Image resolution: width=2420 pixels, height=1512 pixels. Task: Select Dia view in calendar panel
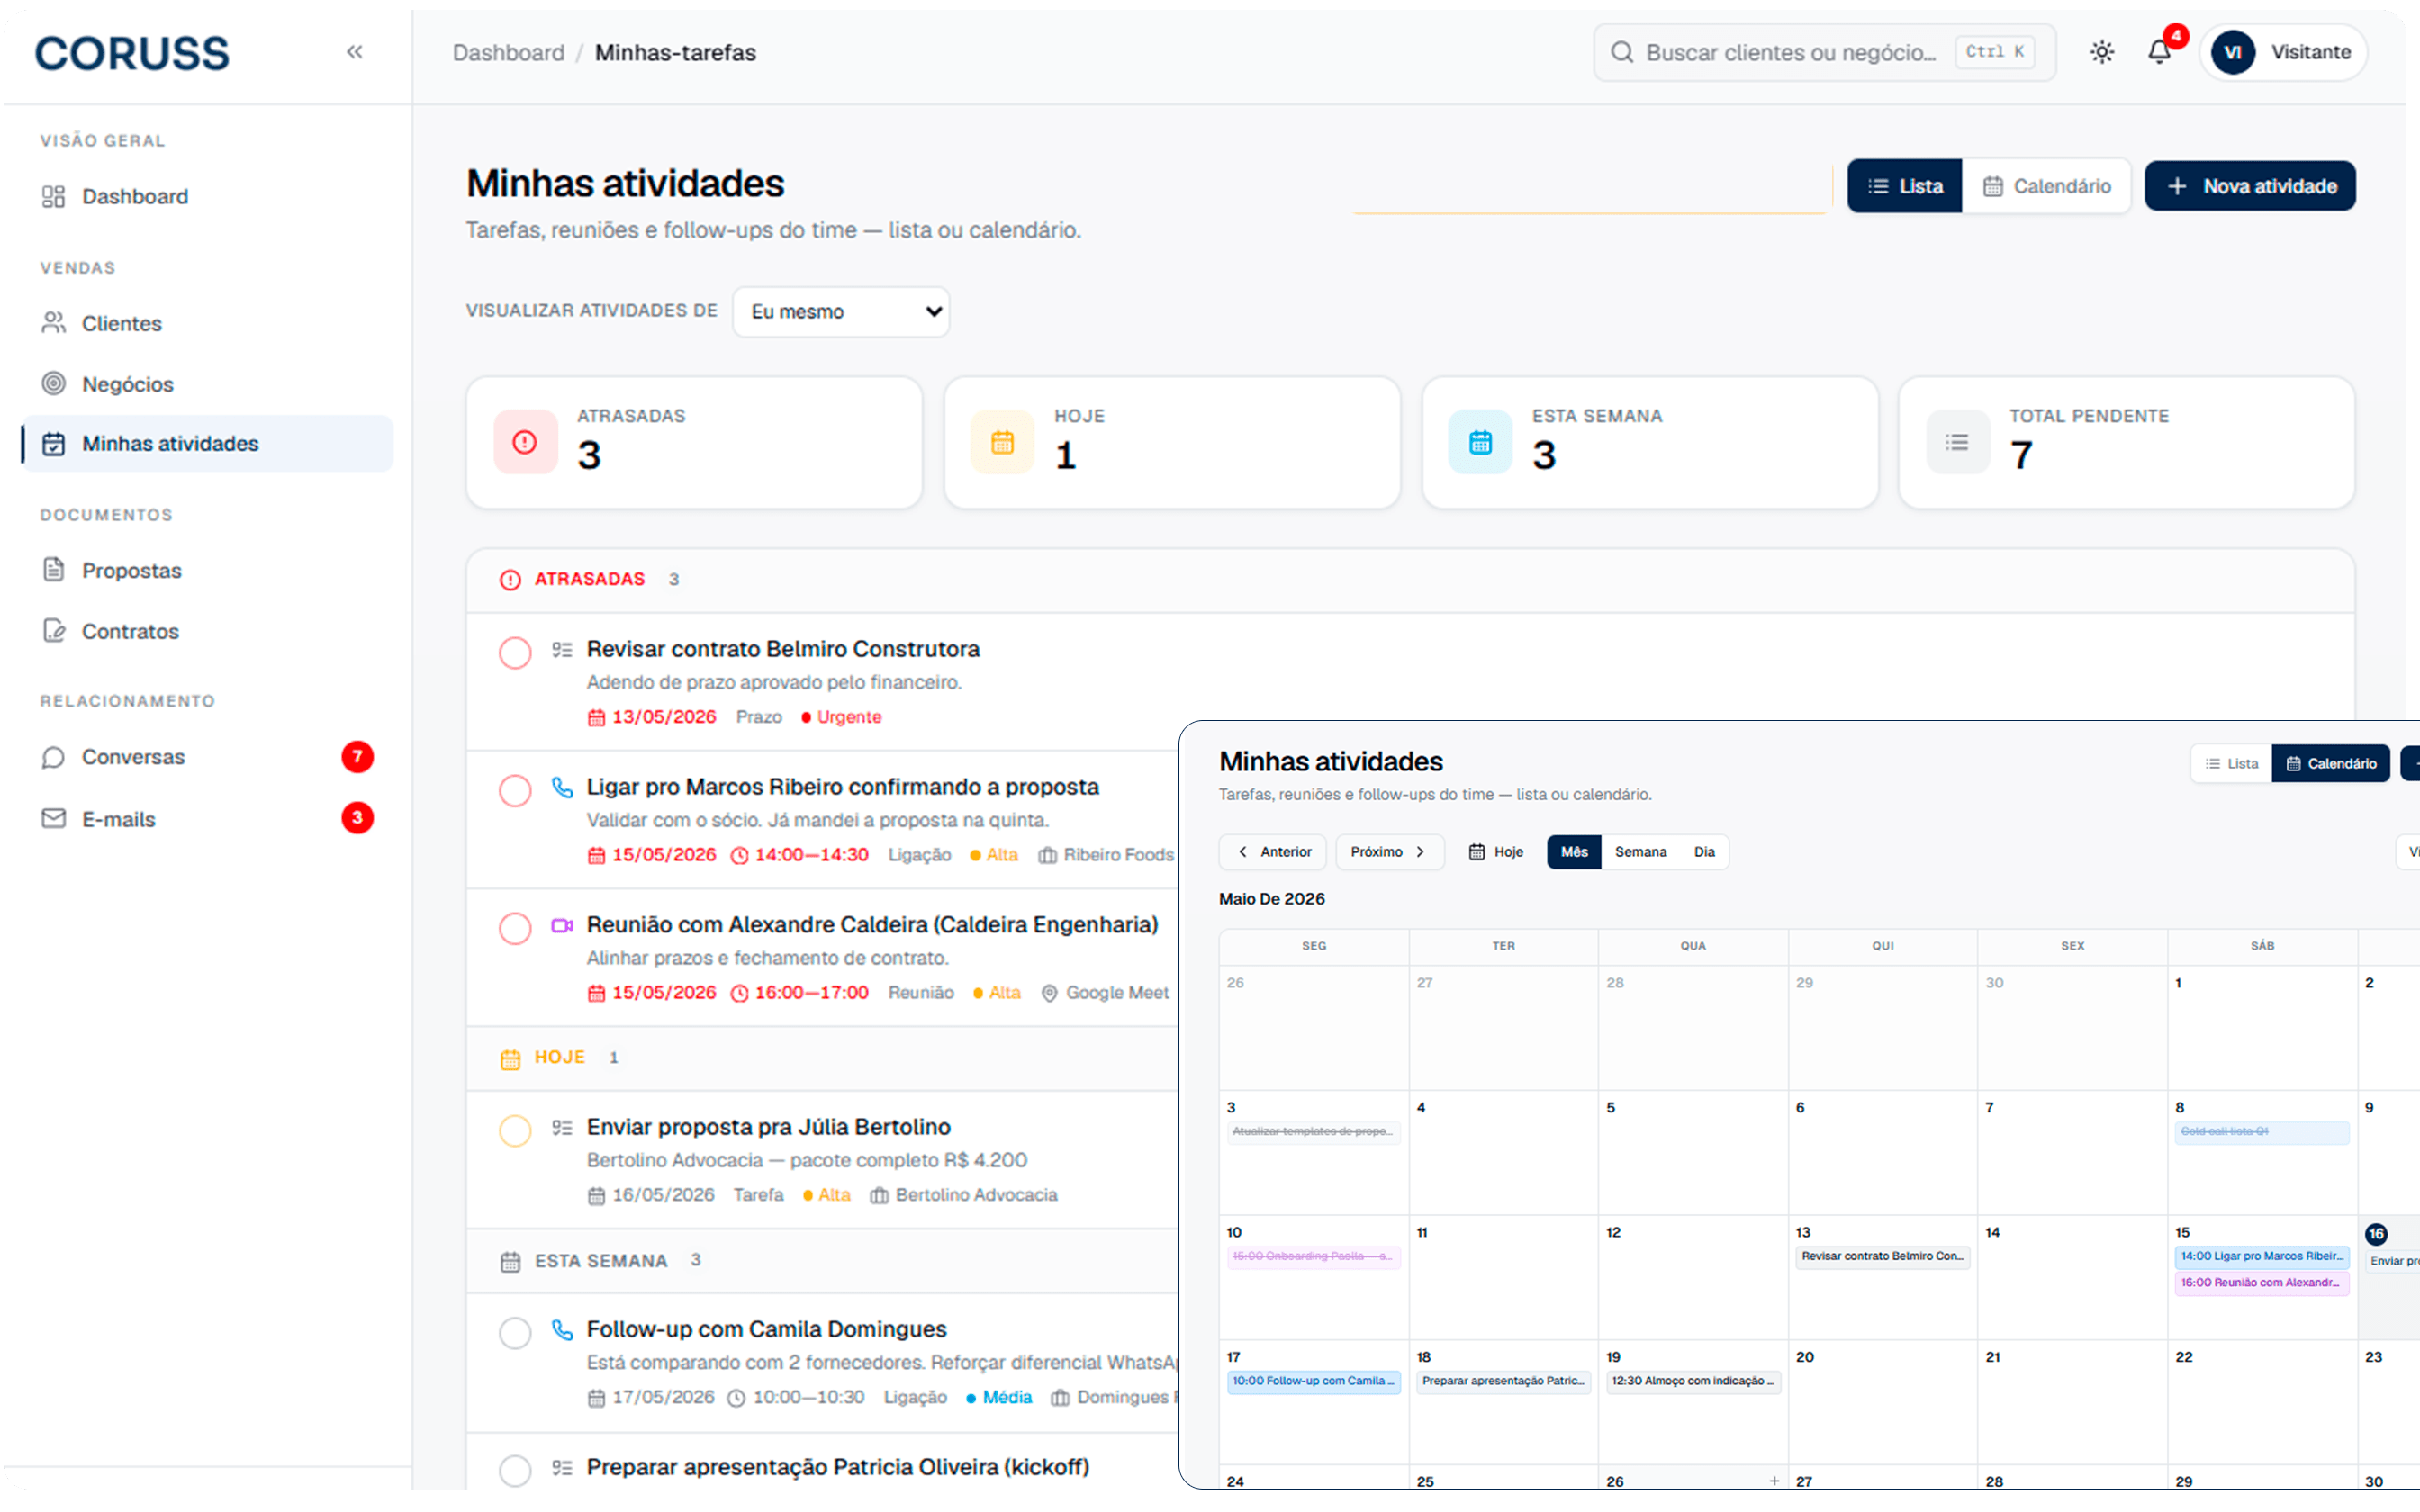[1704, 852]
